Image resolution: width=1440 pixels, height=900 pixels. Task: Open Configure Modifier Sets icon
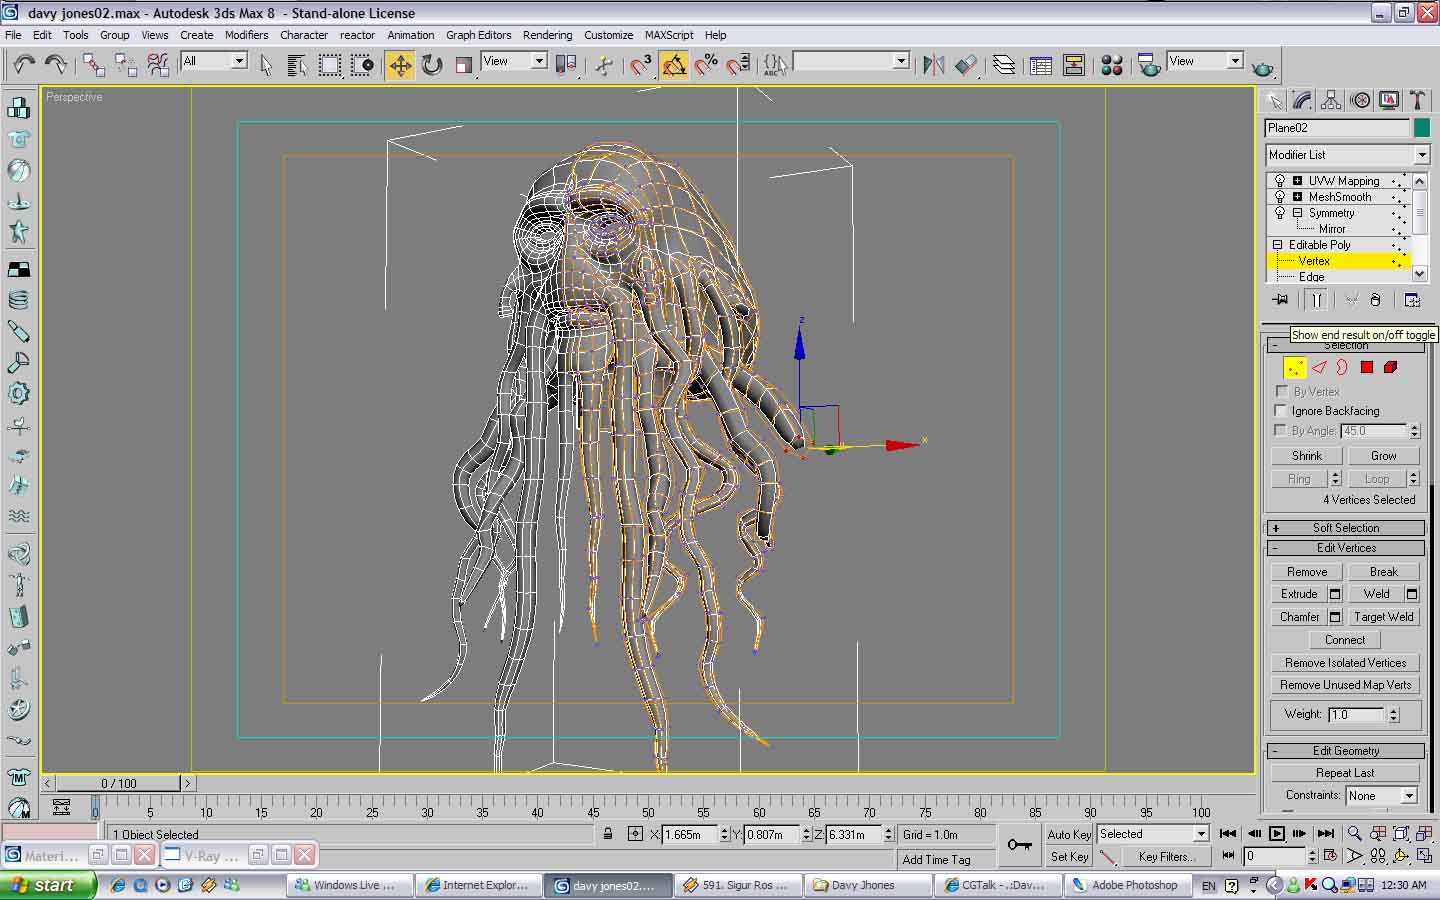pyautogui.click(x=1412, y=300)
